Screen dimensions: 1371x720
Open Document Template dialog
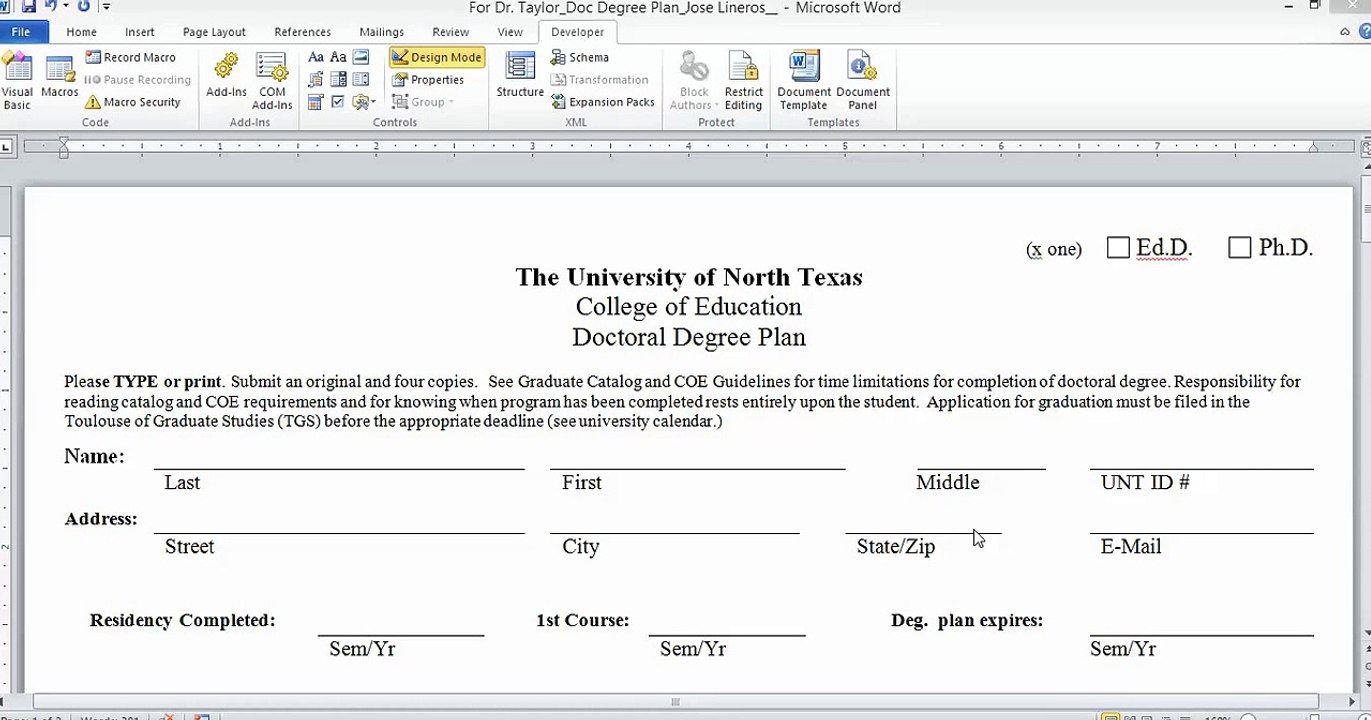pyautogui.click(x=804, y=80)
